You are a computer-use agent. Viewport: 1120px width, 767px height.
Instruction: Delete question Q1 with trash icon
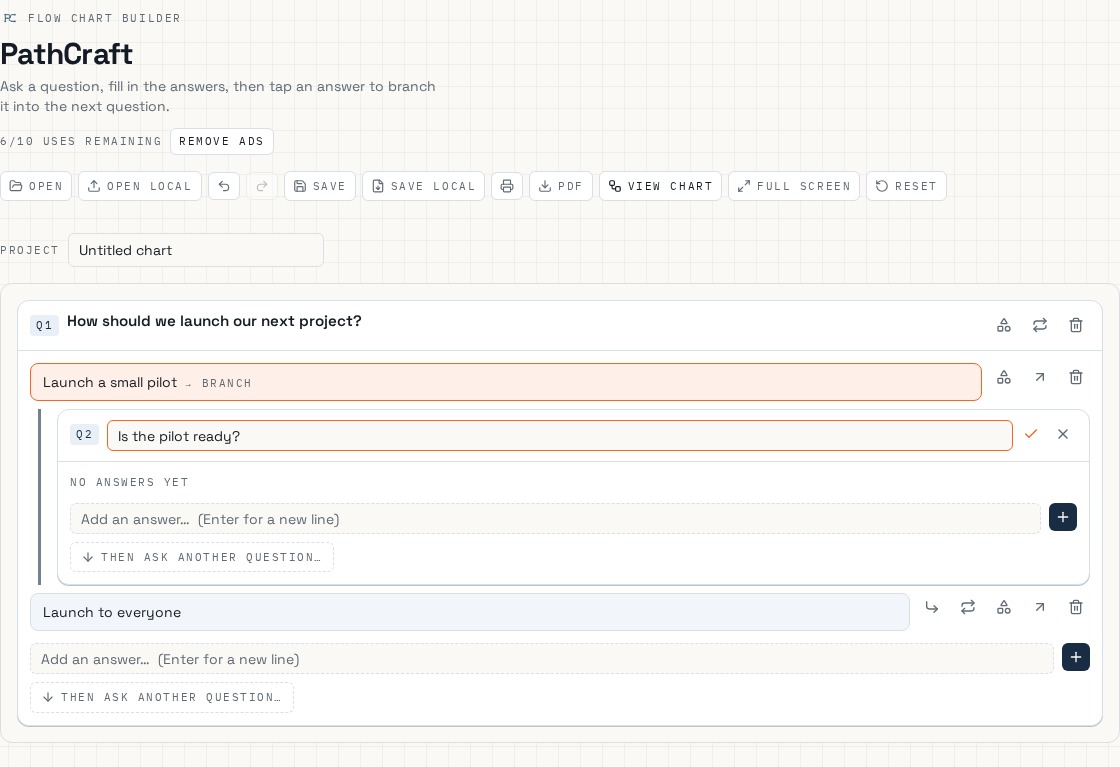(x=1076, y=326)
